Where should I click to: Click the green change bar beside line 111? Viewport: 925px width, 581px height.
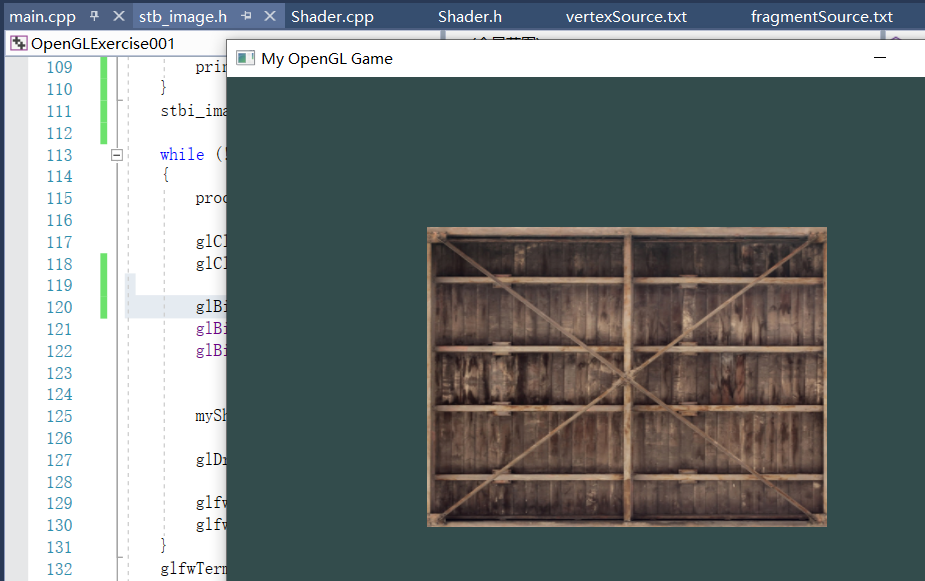click(x=103, y=110)
